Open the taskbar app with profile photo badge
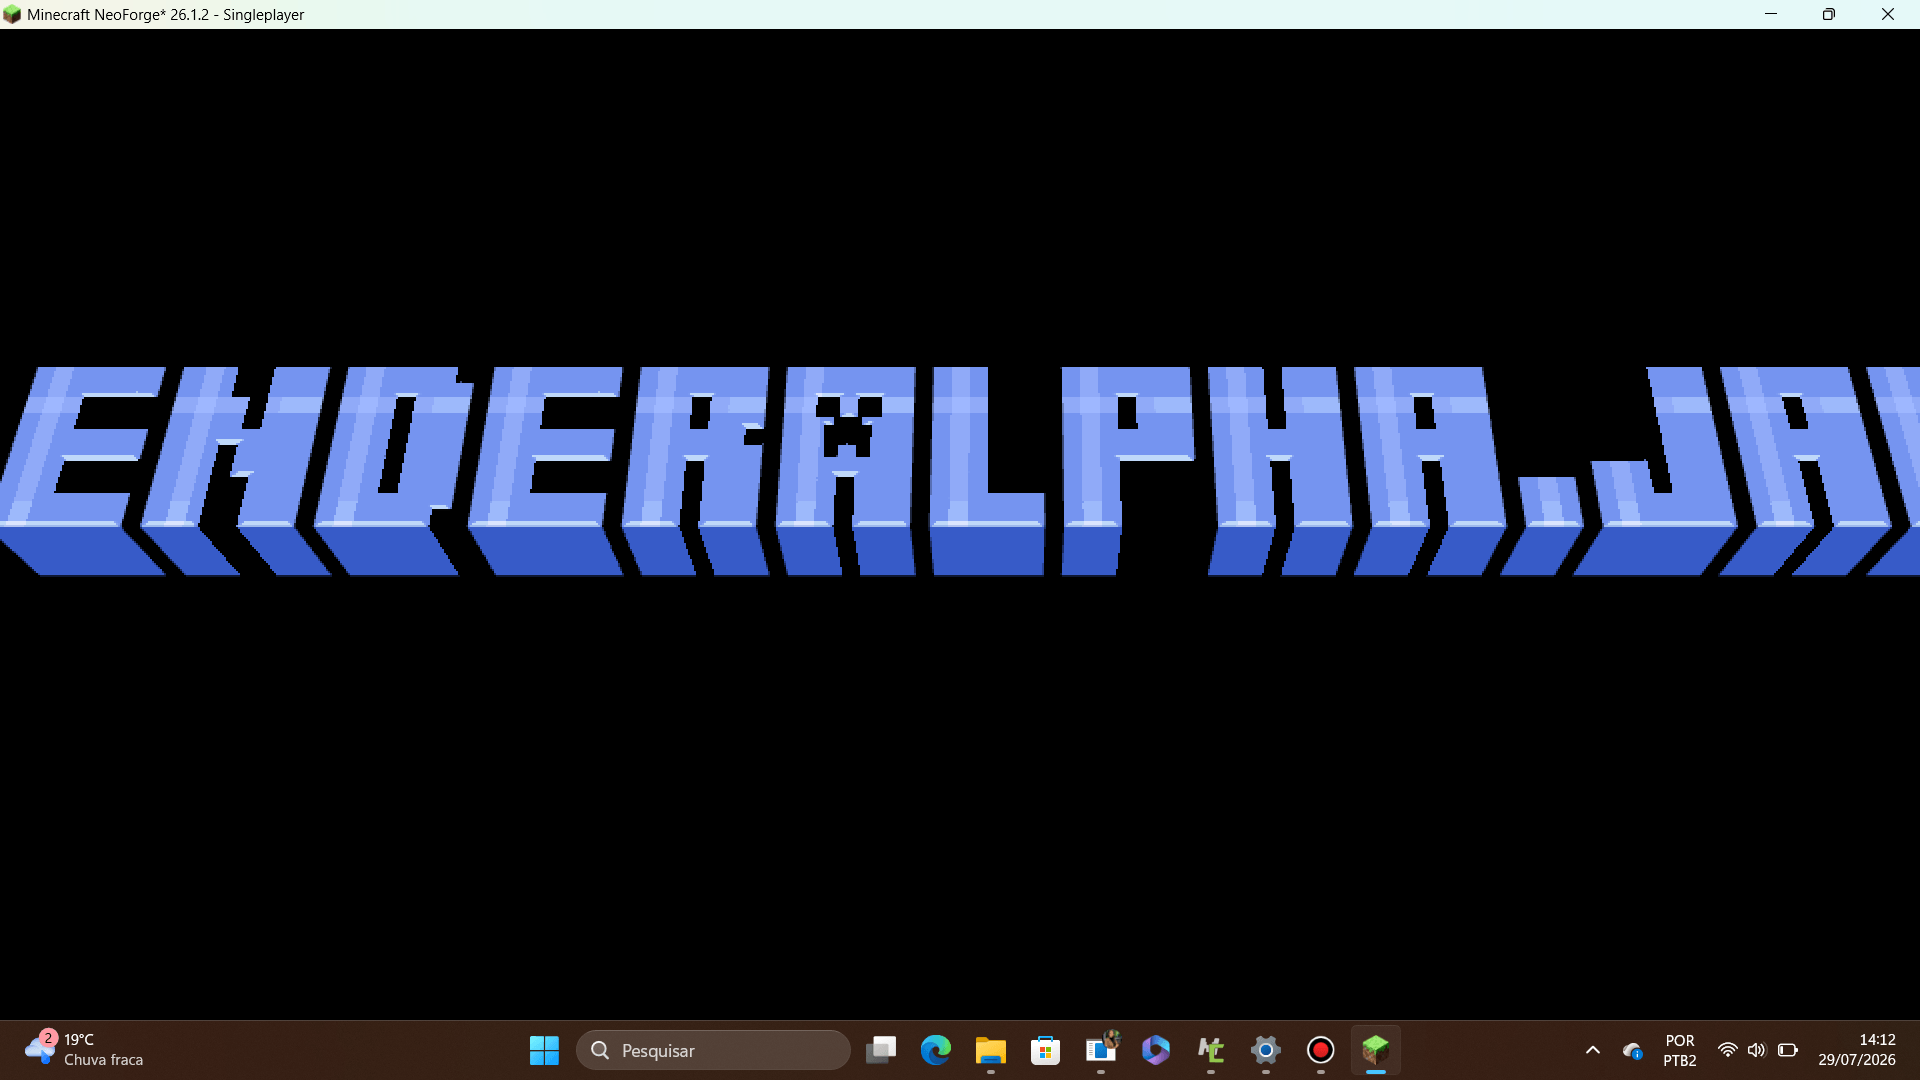Image resolution: width=1920 pixels, height=1080 pixels. tap(1101, 1050)
